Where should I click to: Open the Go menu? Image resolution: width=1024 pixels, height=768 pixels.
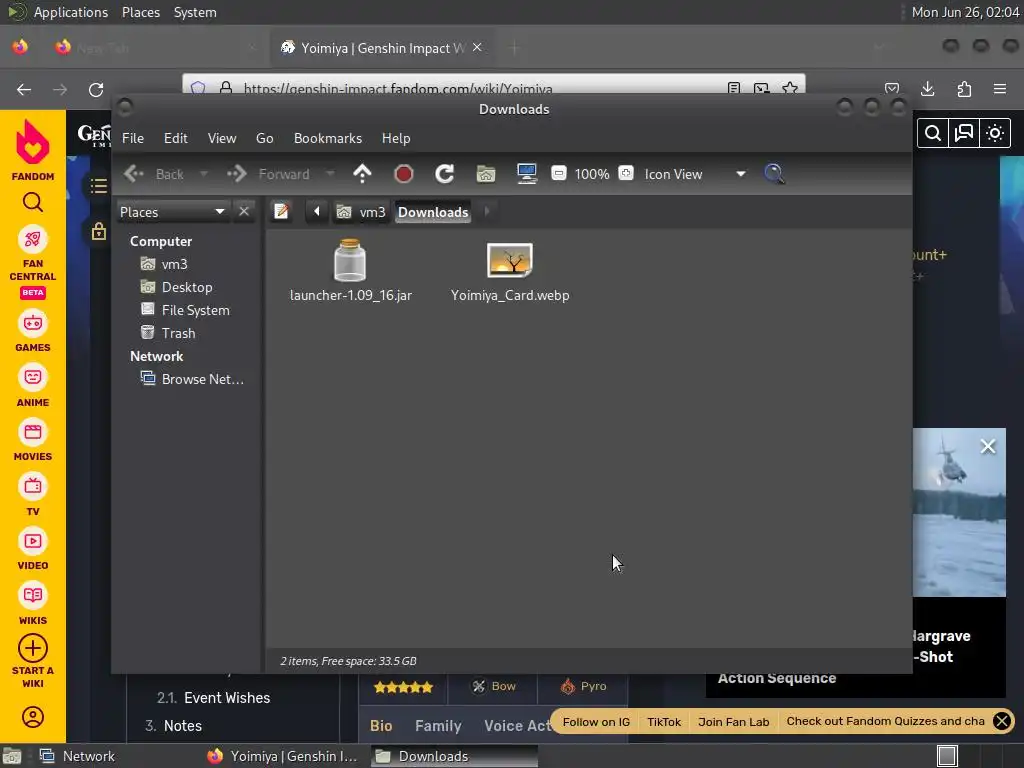(264, 138)
